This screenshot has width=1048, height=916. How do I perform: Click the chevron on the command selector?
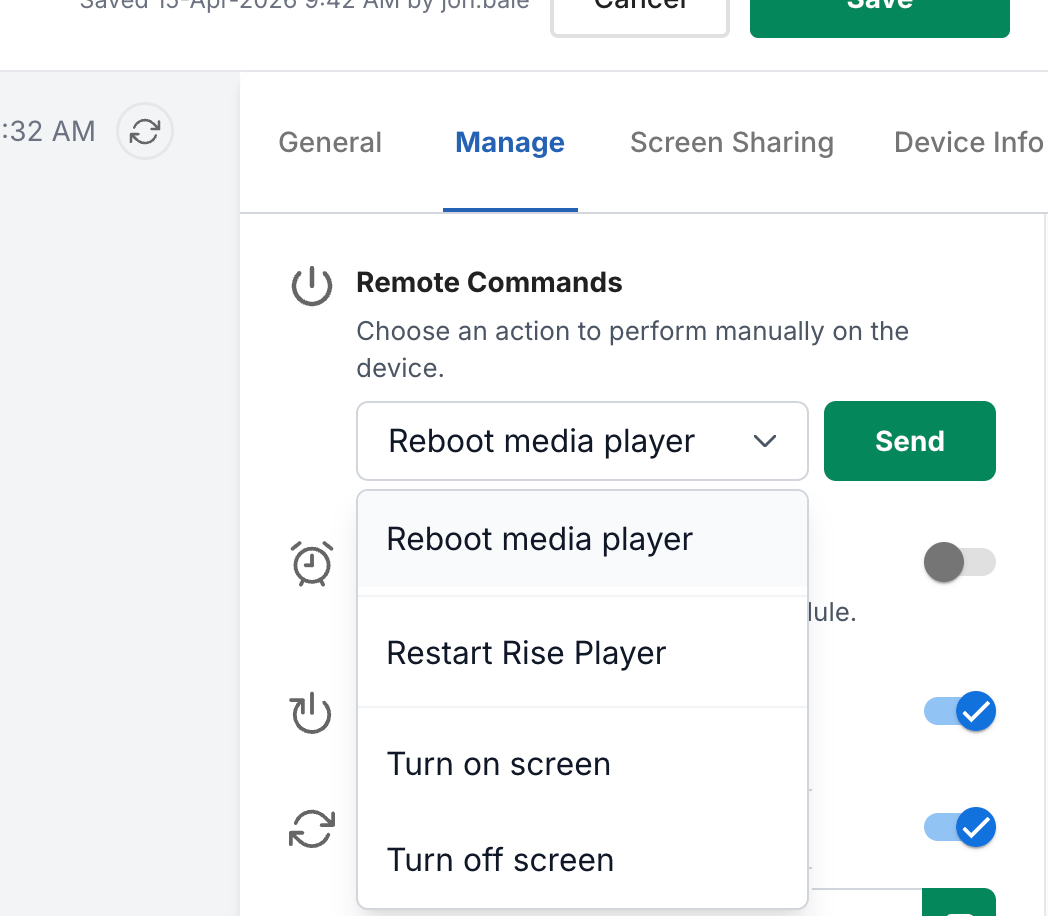click(x=766, y=441)
